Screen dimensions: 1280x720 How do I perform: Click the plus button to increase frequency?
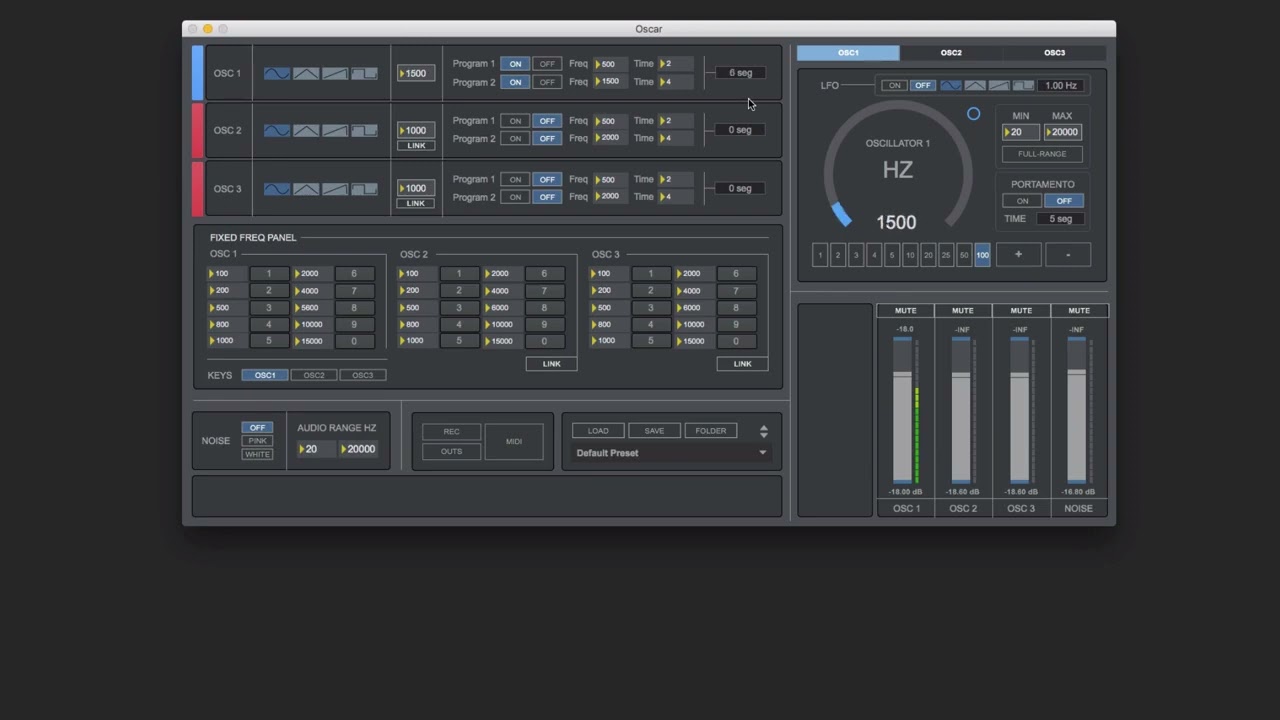1018,255
